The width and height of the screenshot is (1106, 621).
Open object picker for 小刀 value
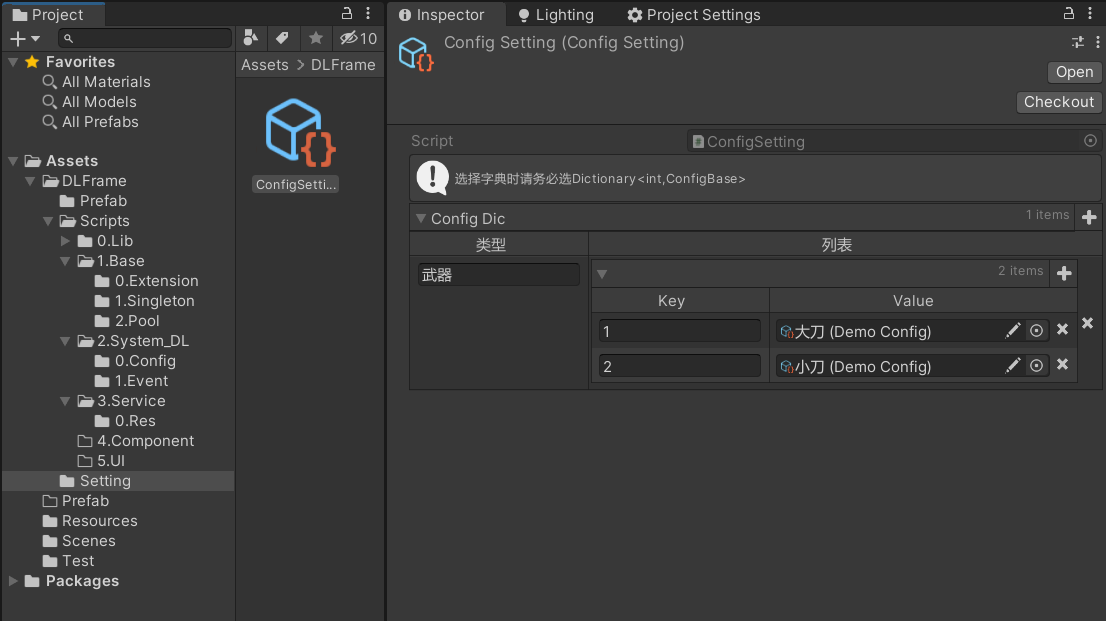point(1037,366)
